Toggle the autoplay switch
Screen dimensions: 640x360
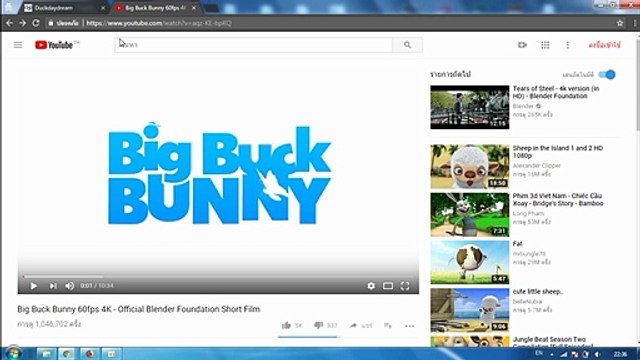point(607,75)
